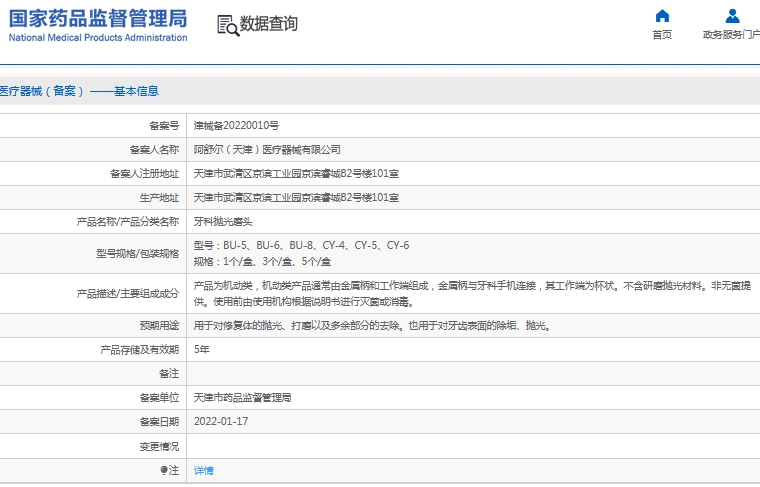This screenshot has width=760, height=487.
Task: Click 型号规格/包装规格 row label
Action: [x=138, y=253]
